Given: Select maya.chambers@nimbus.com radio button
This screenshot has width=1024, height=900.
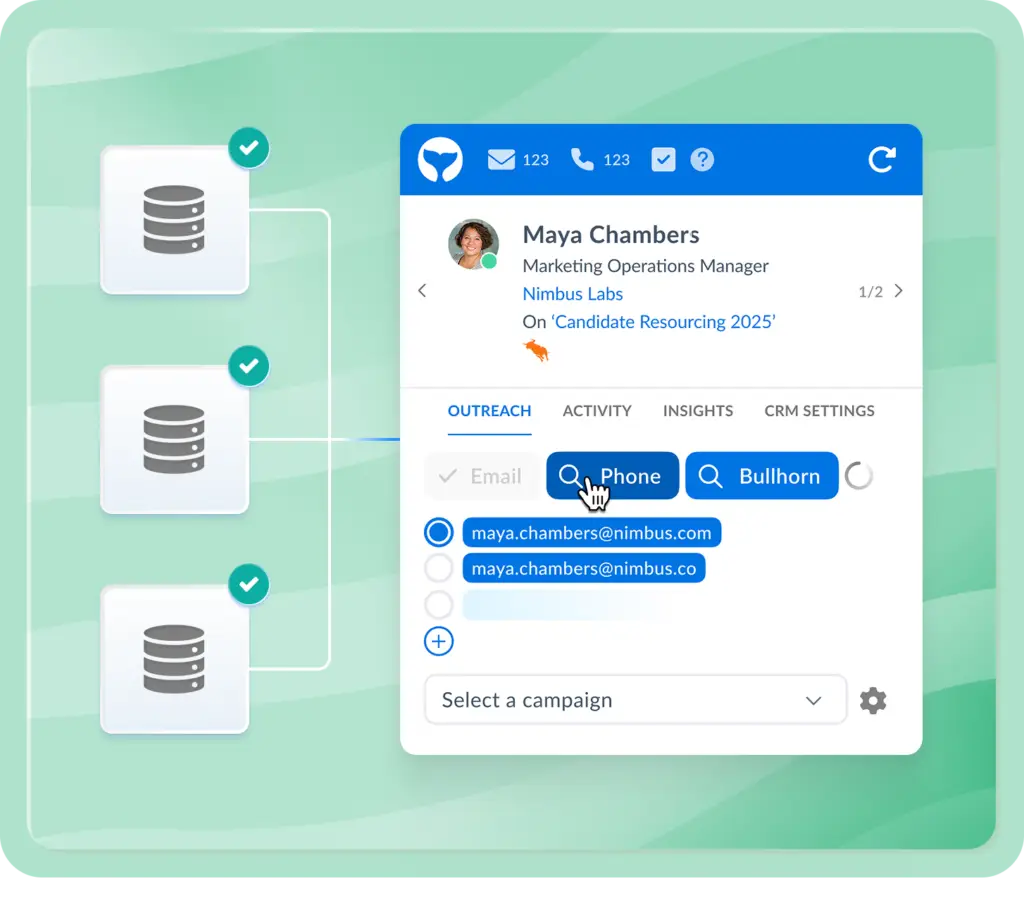Looking at the screenshot, I should (439, 532).
